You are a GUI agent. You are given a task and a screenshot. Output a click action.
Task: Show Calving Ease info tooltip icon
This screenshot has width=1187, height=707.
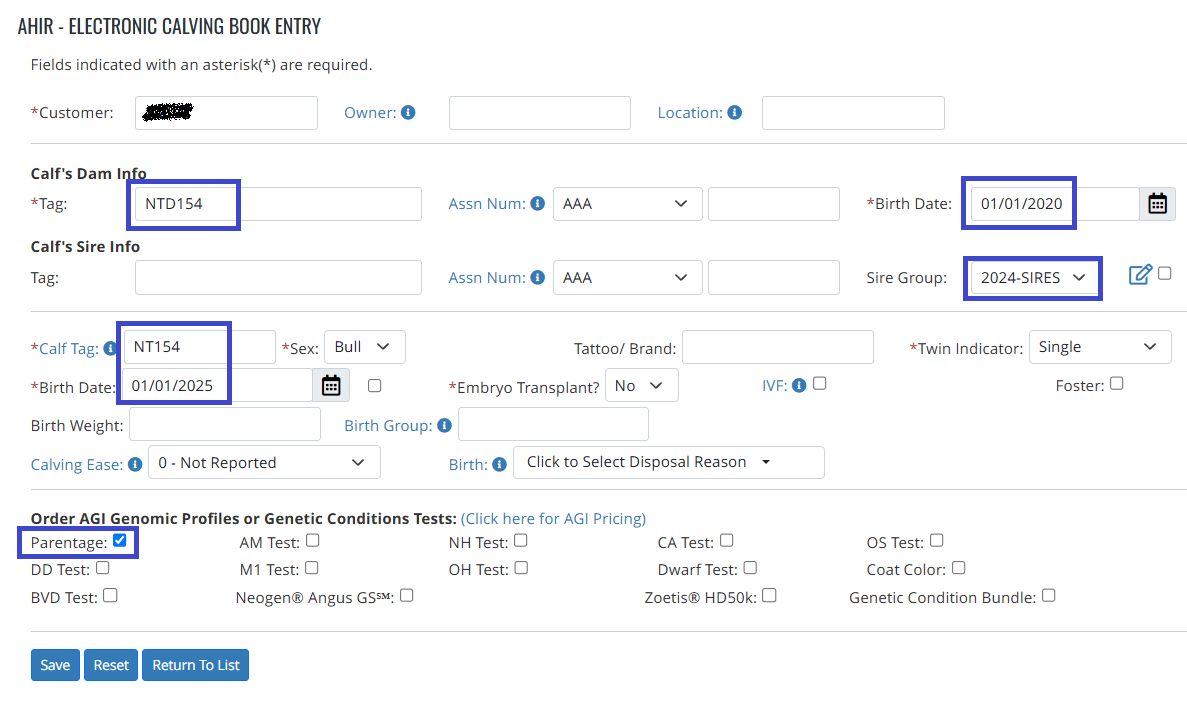point(135,465)
